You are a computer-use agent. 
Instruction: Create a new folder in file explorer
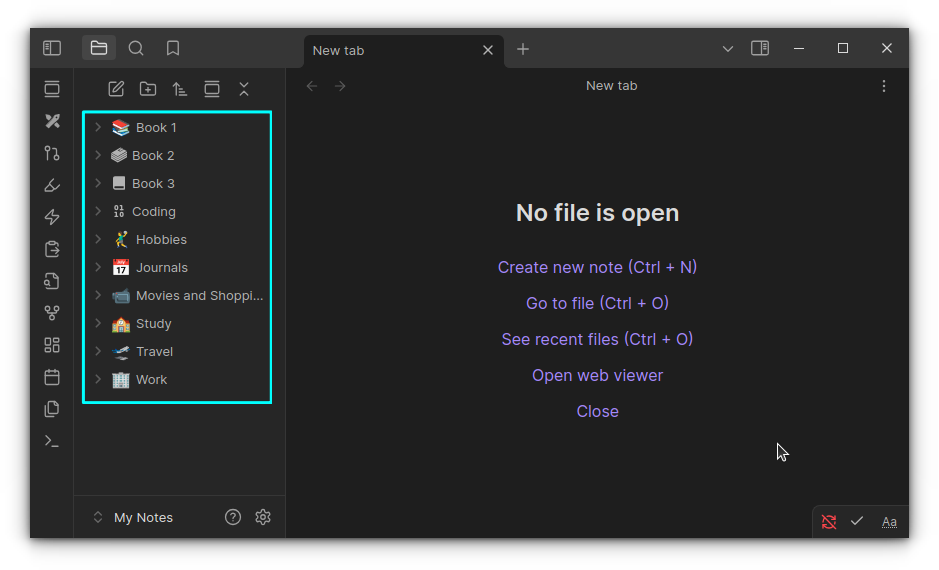[148, 89]
